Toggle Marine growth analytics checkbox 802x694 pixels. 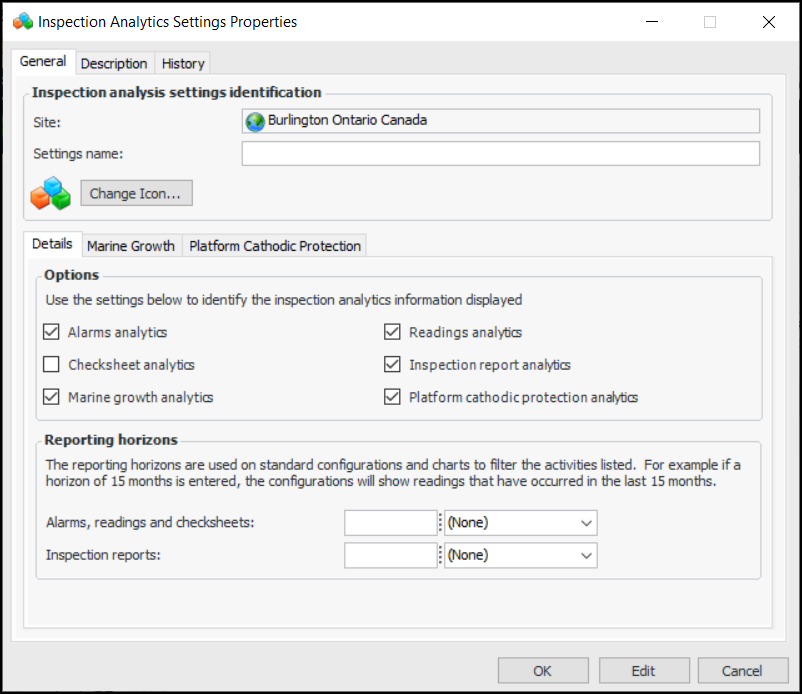(x=52, y=397)
